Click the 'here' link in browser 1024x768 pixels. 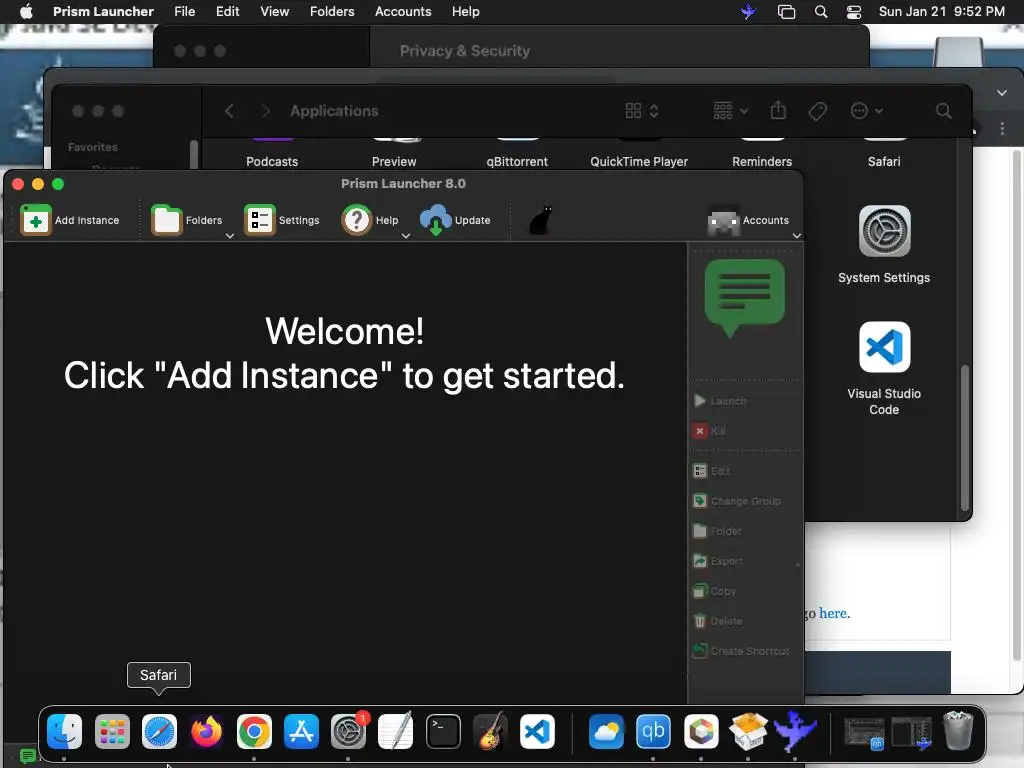tap(834, 613)
